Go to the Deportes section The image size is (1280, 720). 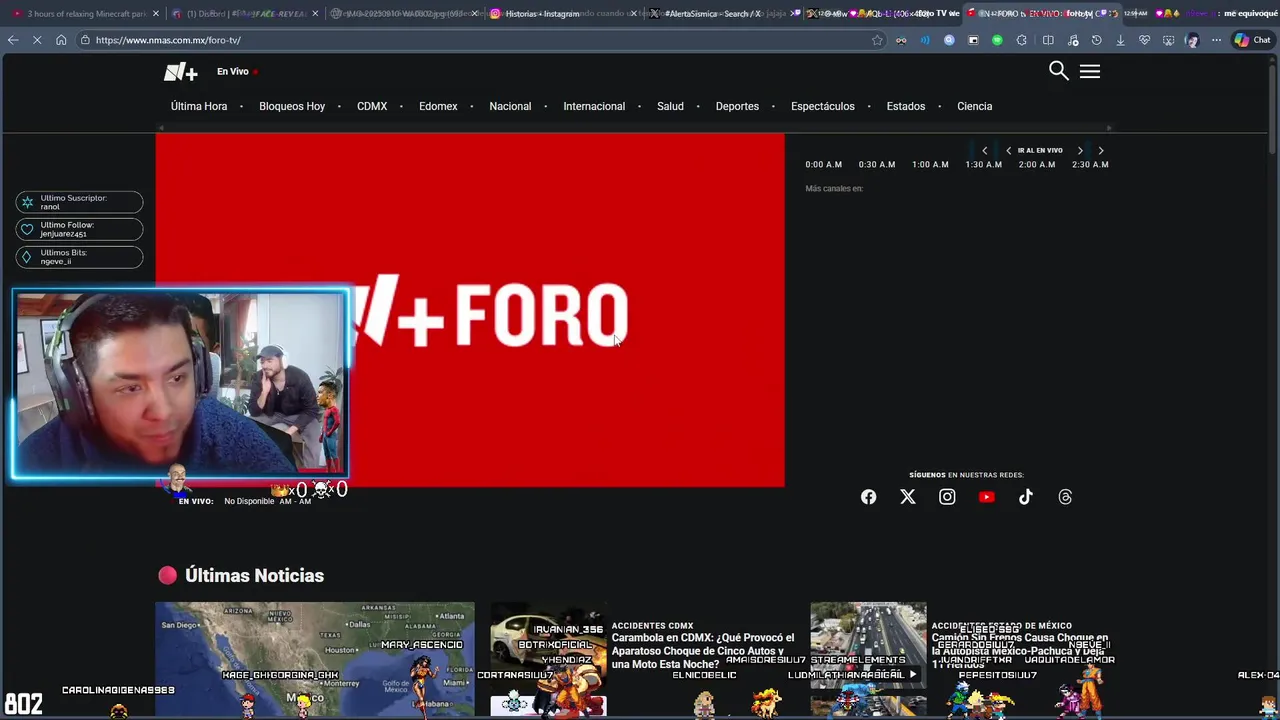(737, 106)
